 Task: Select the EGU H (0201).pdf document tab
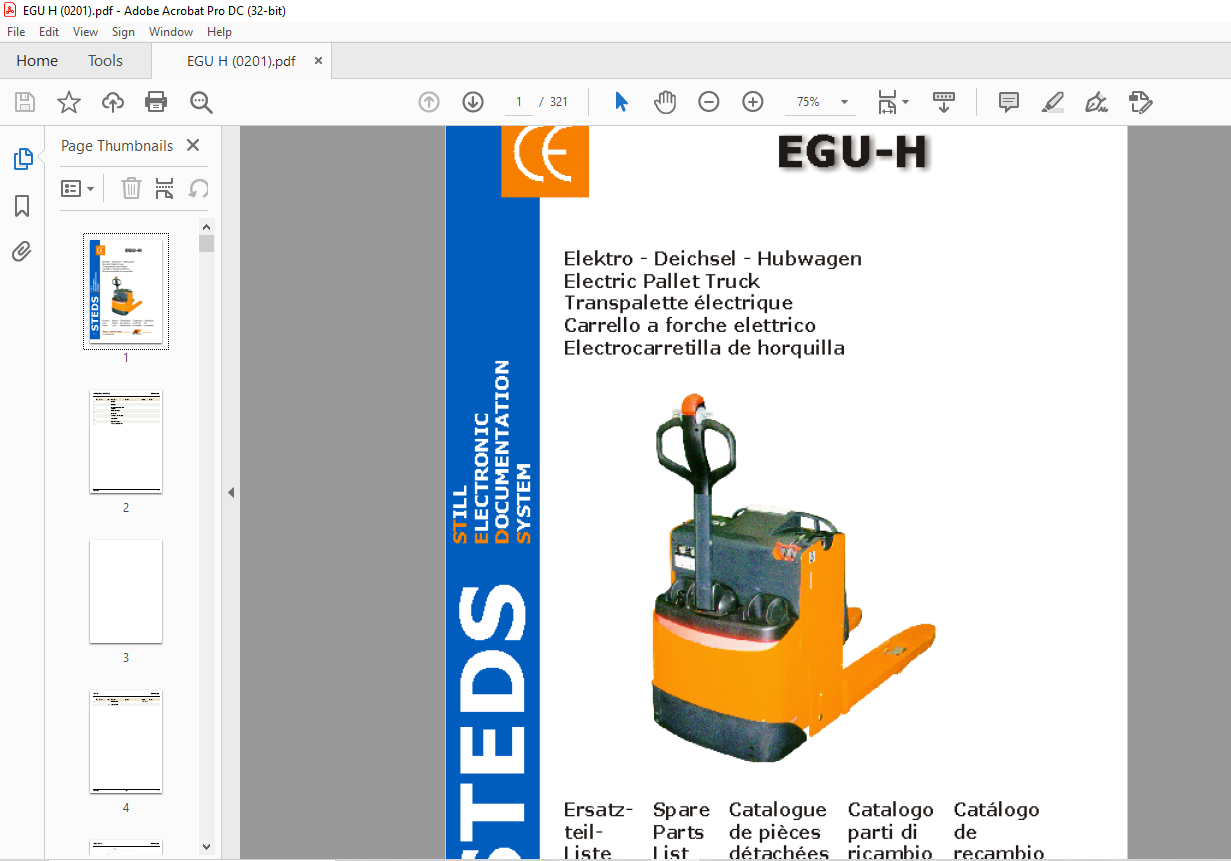pyautogui.click(x=241, y=61)
